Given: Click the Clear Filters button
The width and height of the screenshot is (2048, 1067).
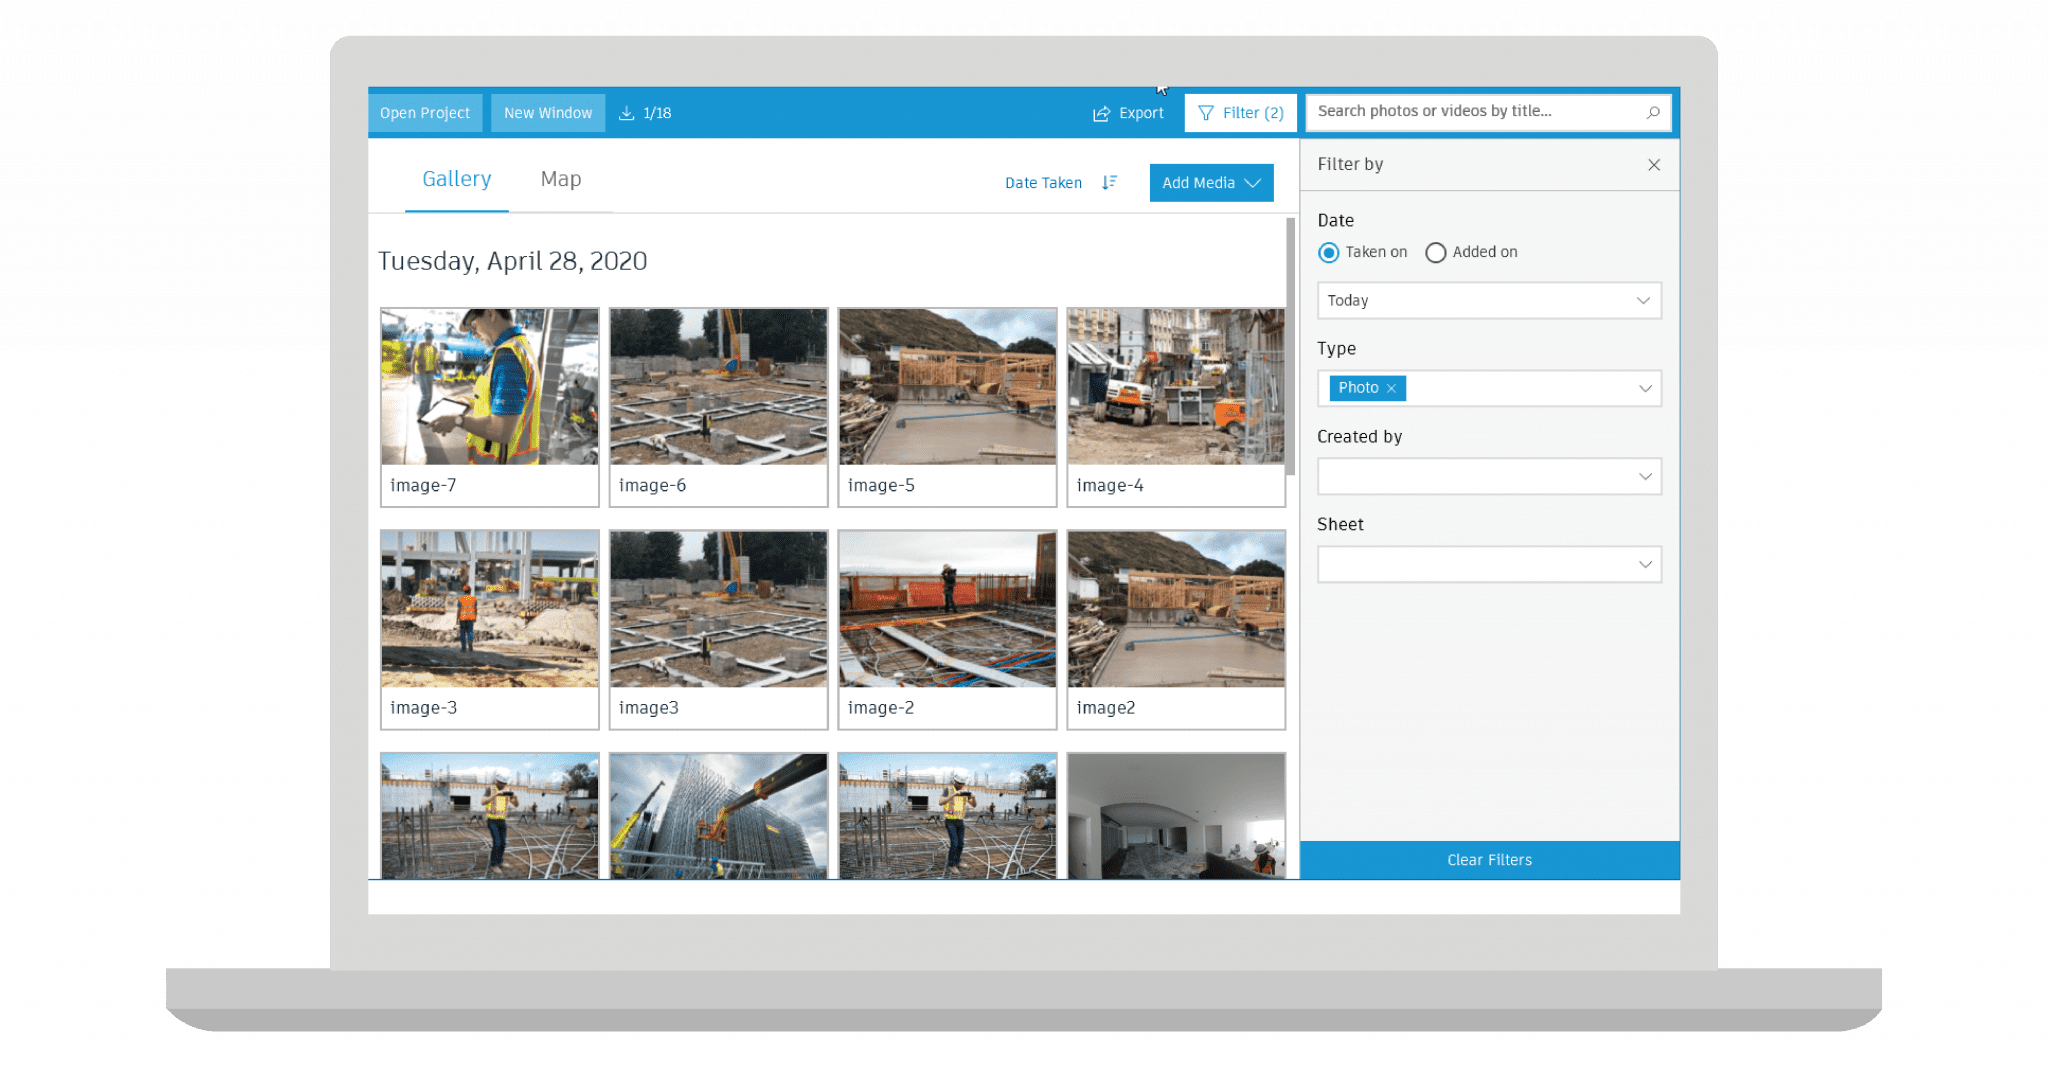Looking at the screenshot, I should (x=1489, y=860).
